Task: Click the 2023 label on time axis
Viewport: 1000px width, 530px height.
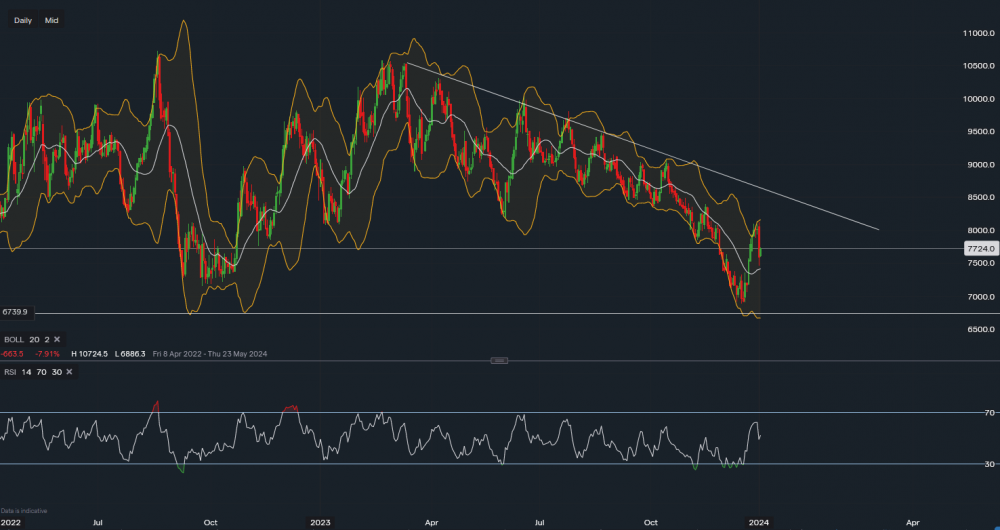Action: [321, 522]
